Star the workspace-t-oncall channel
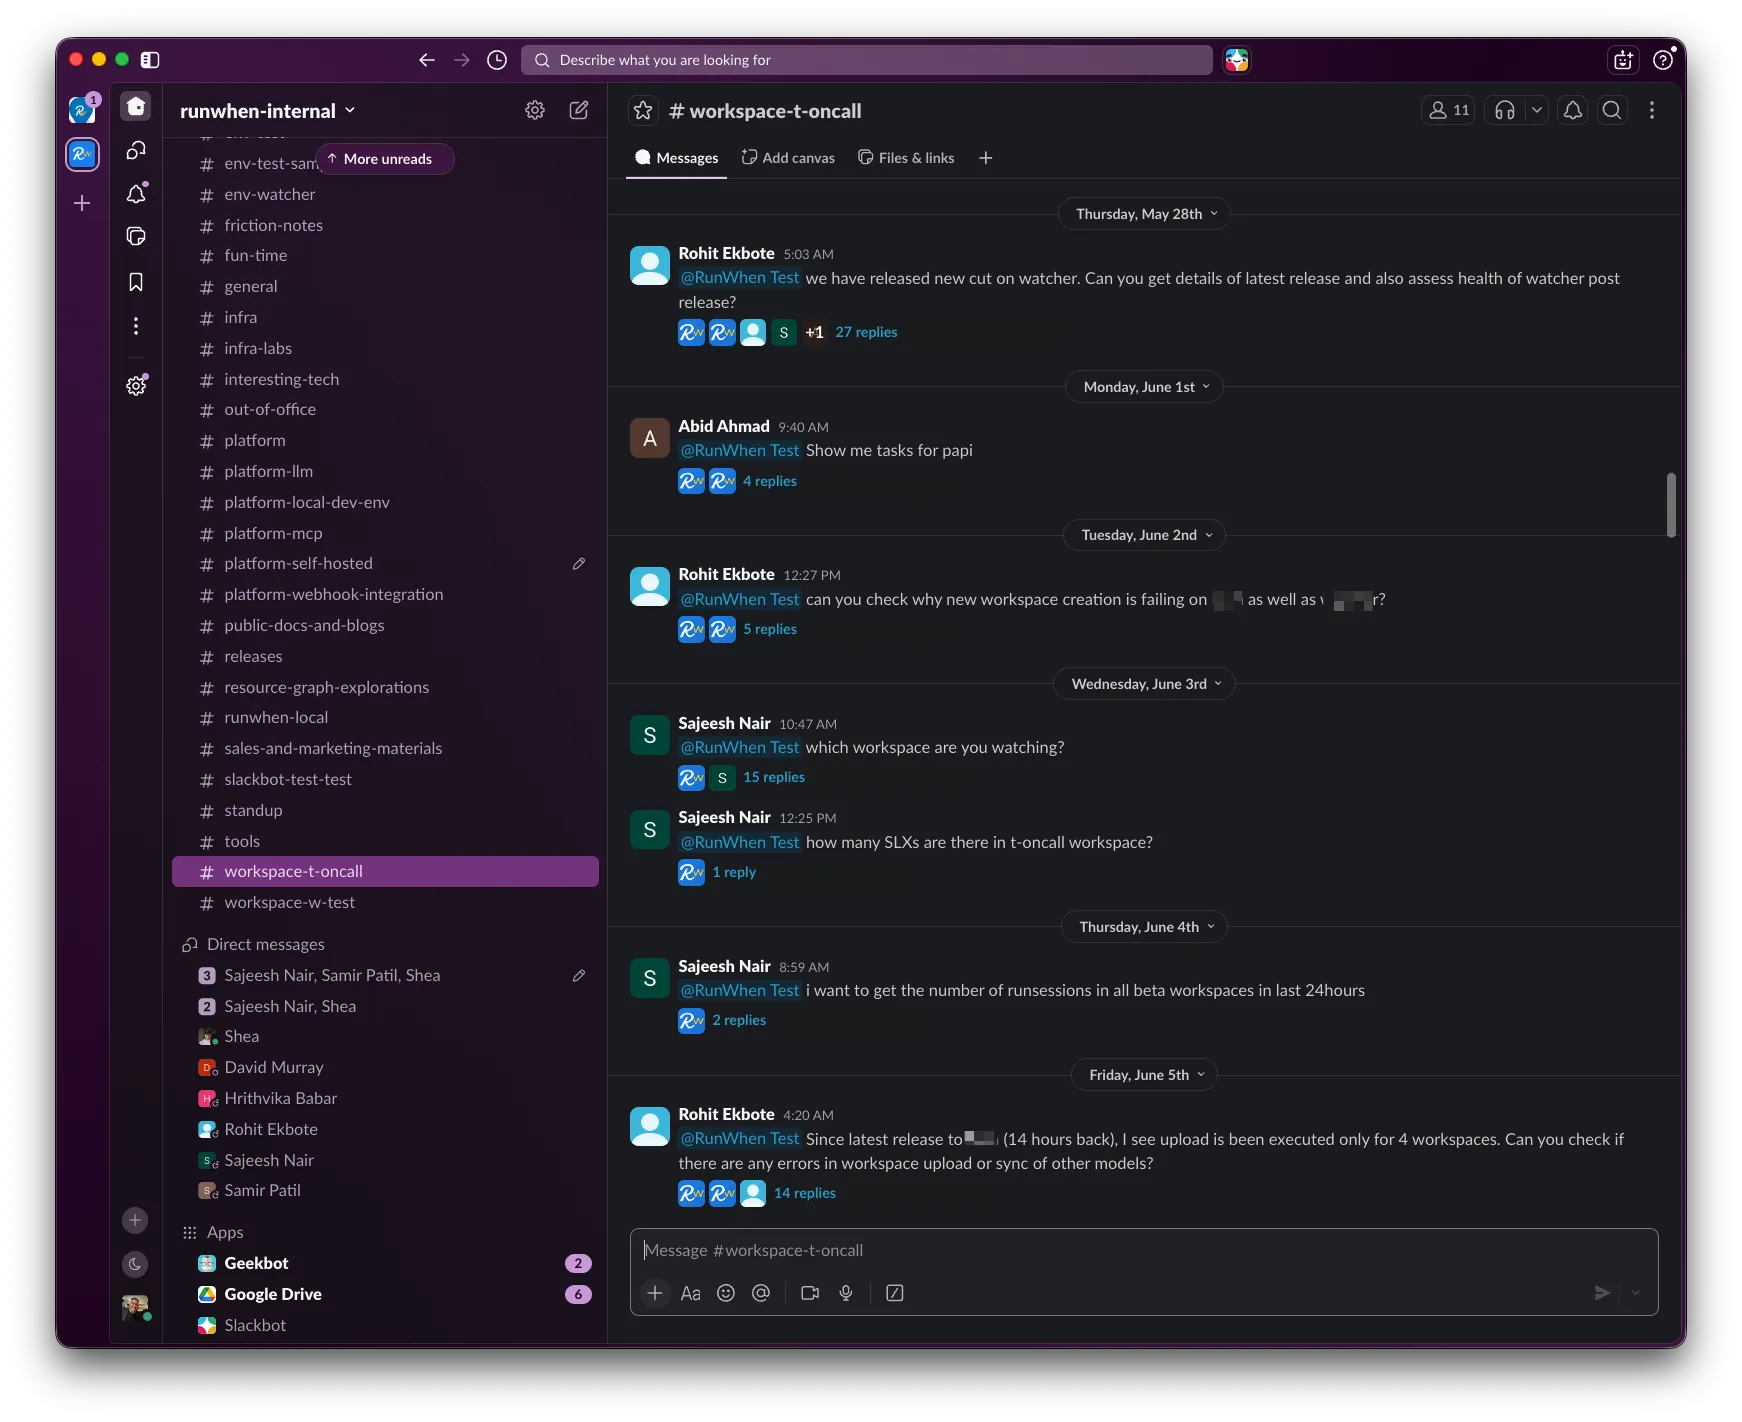This screenshot has height=1422, width=1742. (643, 110)
